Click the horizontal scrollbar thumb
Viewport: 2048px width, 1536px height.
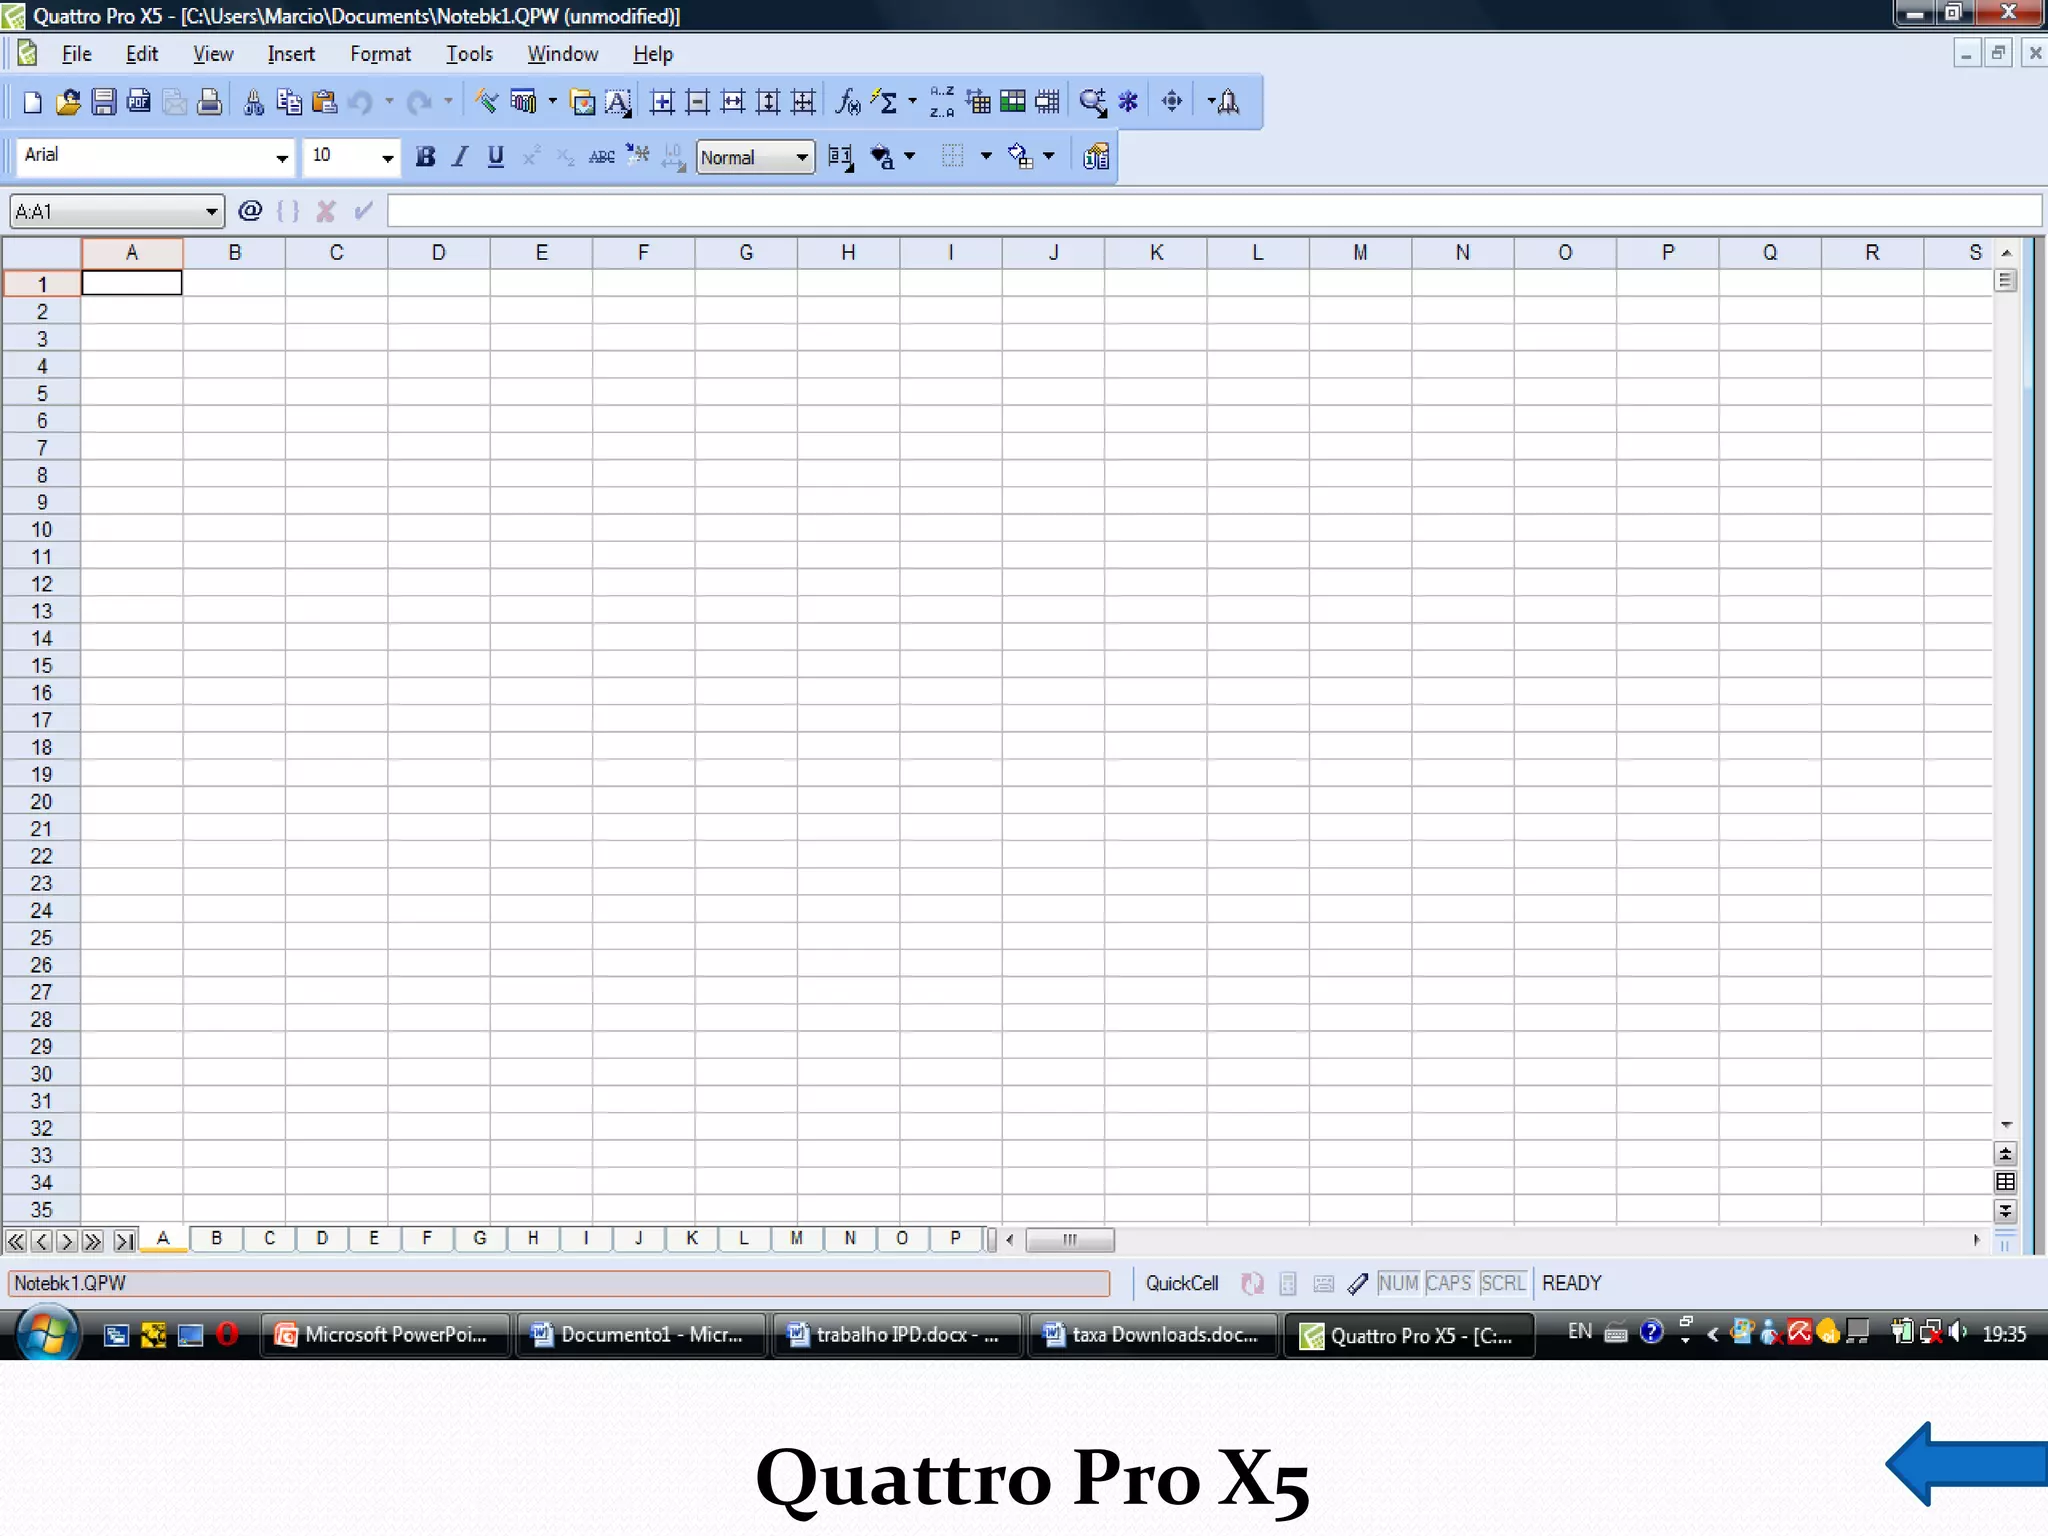[x=1070, y=1240]
